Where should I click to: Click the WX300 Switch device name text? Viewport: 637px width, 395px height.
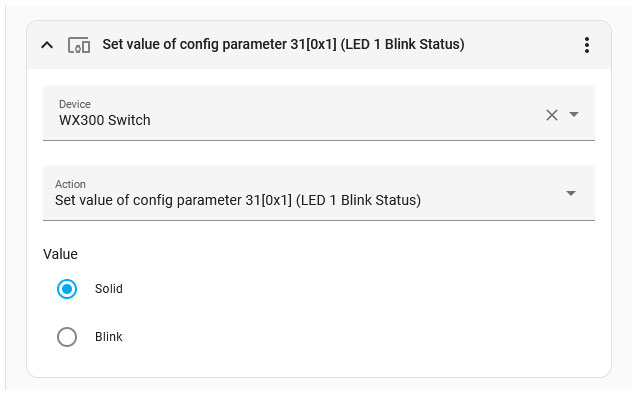pos(104,120)
